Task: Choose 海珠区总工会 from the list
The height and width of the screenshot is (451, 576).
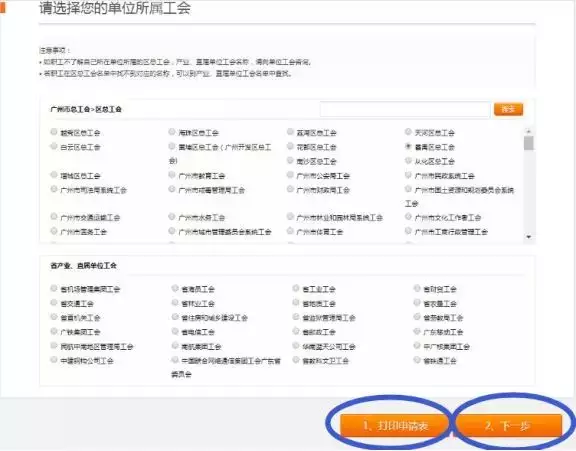Action: [172, 131]
